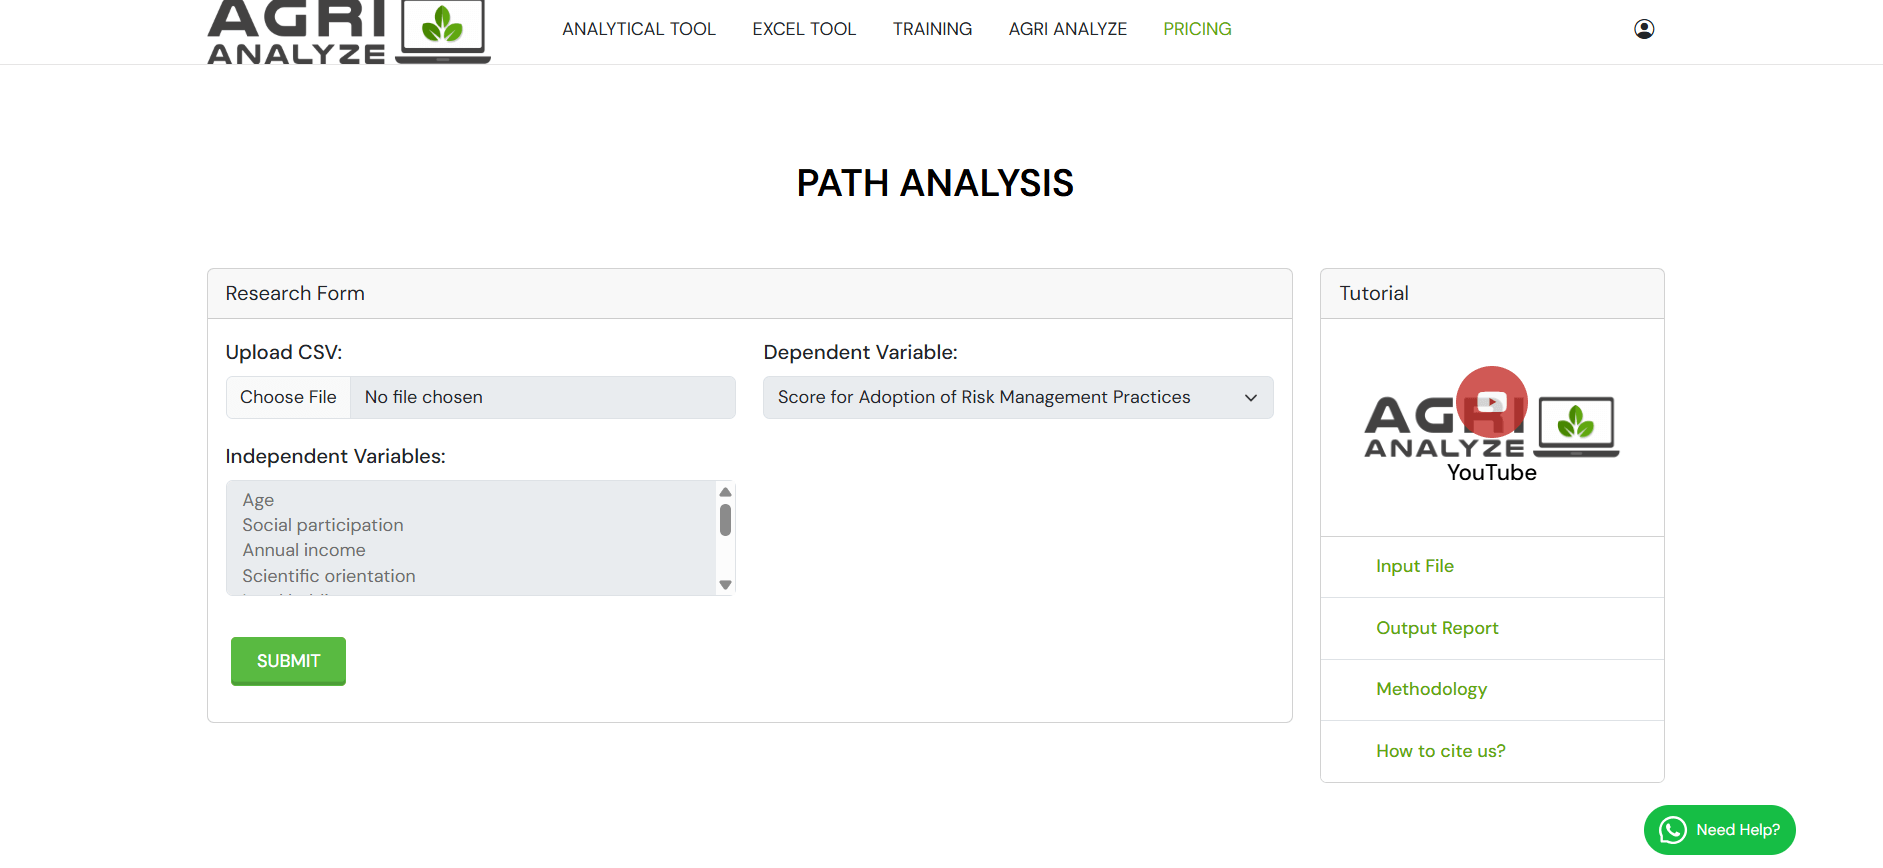Image resolution: width=1883 pixels, height=868 pixels.
Task: Select Age in Independent Variables list
Action: [258, 500]
